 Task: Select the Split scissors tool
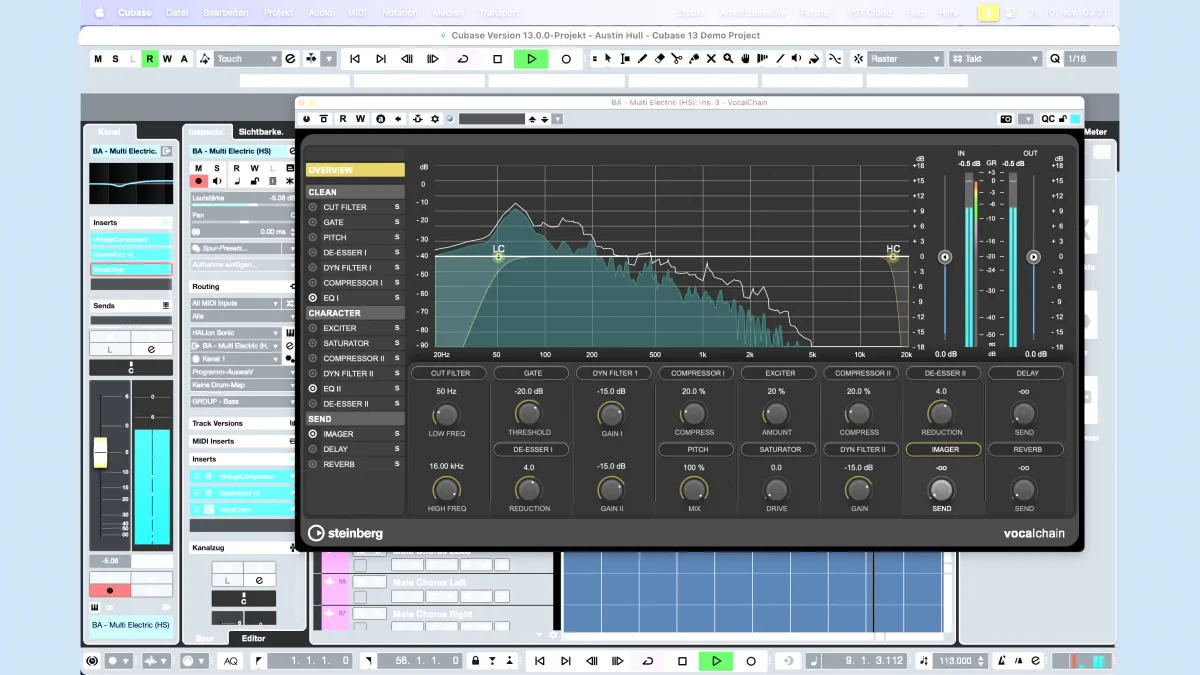click(677, 59)
